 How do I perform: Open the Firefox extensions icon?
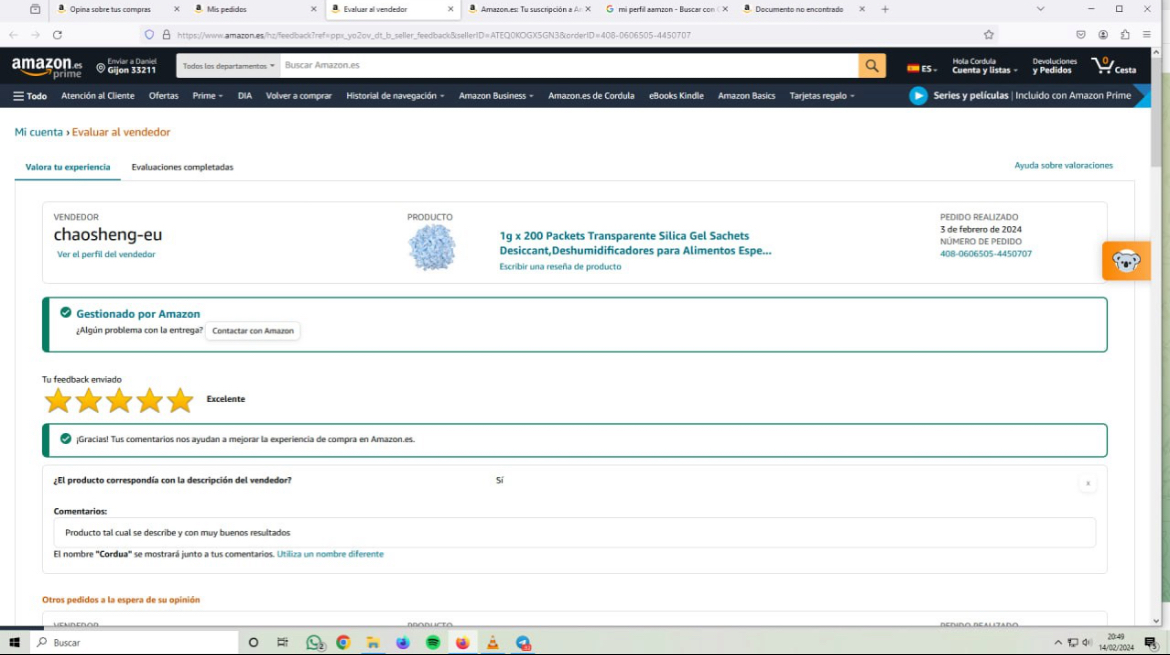tap(1125, 35)
